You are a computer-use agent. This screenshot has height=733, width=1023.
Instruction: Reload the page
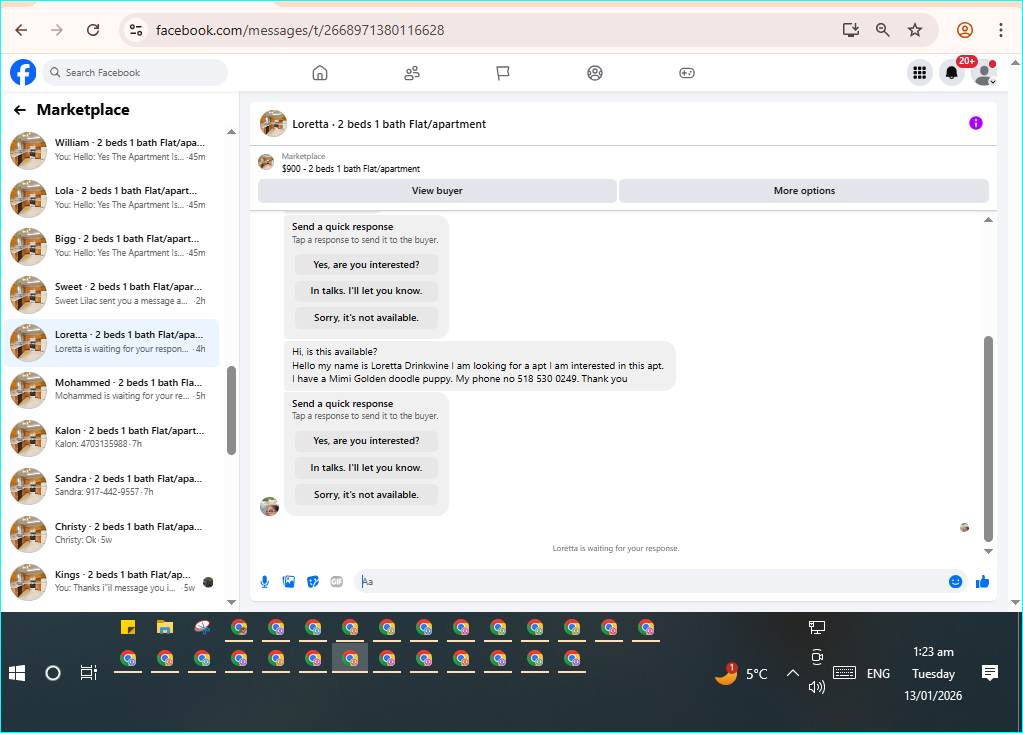[x=93, y=30]
